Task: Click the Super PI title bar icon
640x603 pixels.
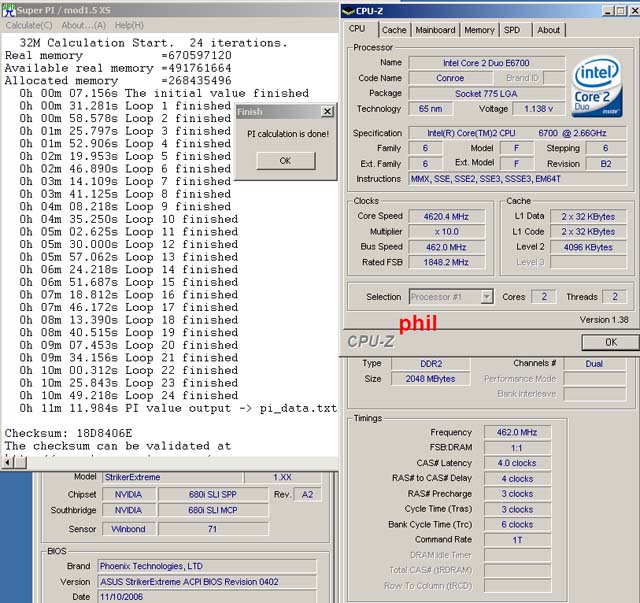Action: [x=9, y=10]
